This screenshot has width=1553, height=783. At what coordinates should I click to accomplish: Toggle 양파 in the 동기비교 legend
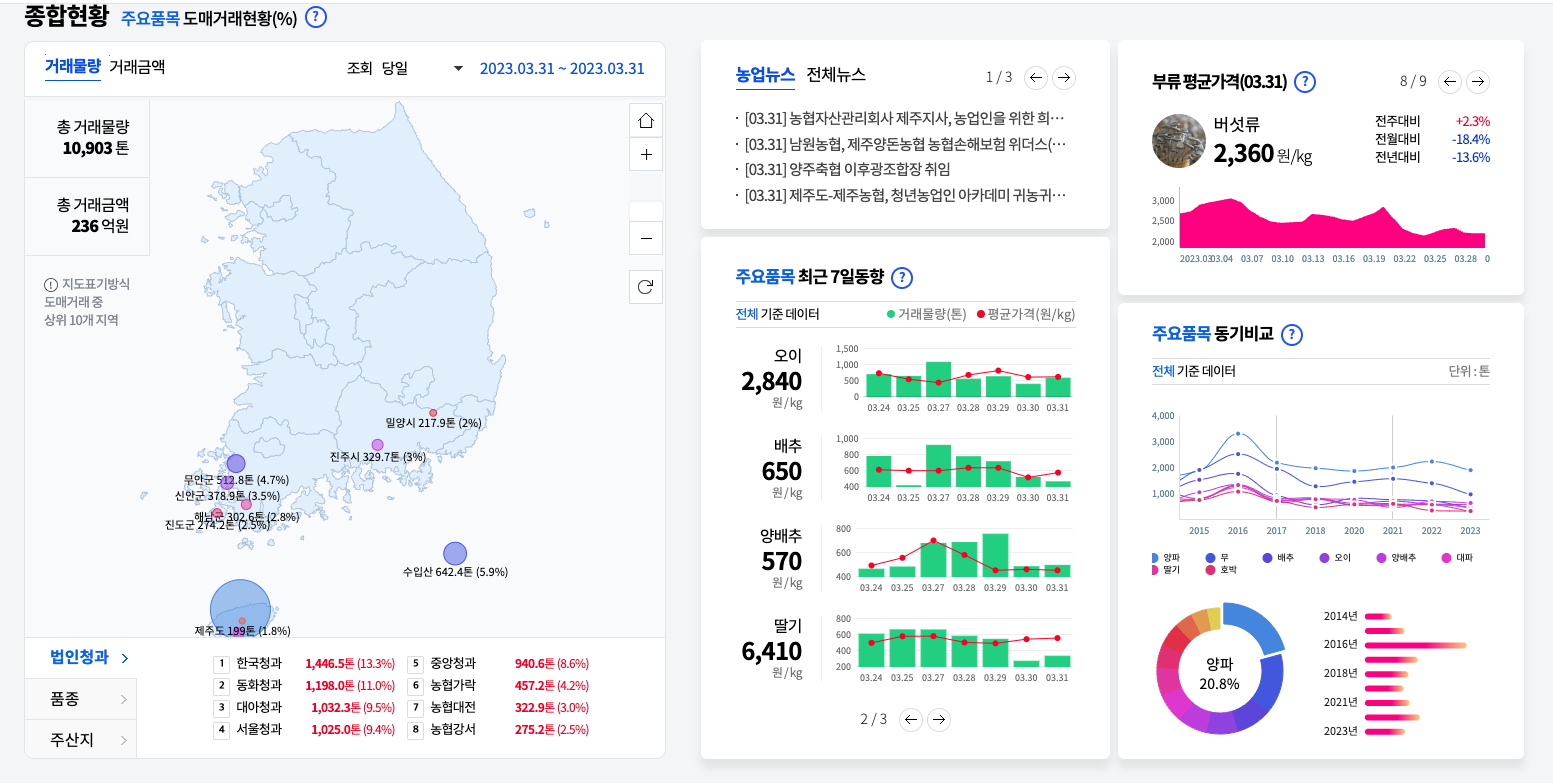(x=1166, y=557)
